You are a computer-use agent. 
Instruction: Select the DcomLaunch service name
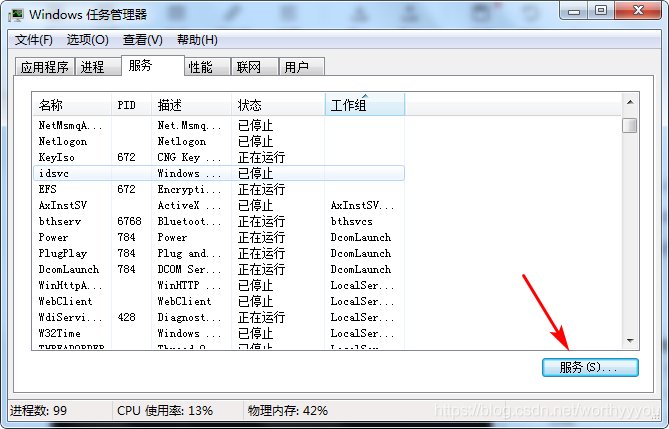coord(69,269)
